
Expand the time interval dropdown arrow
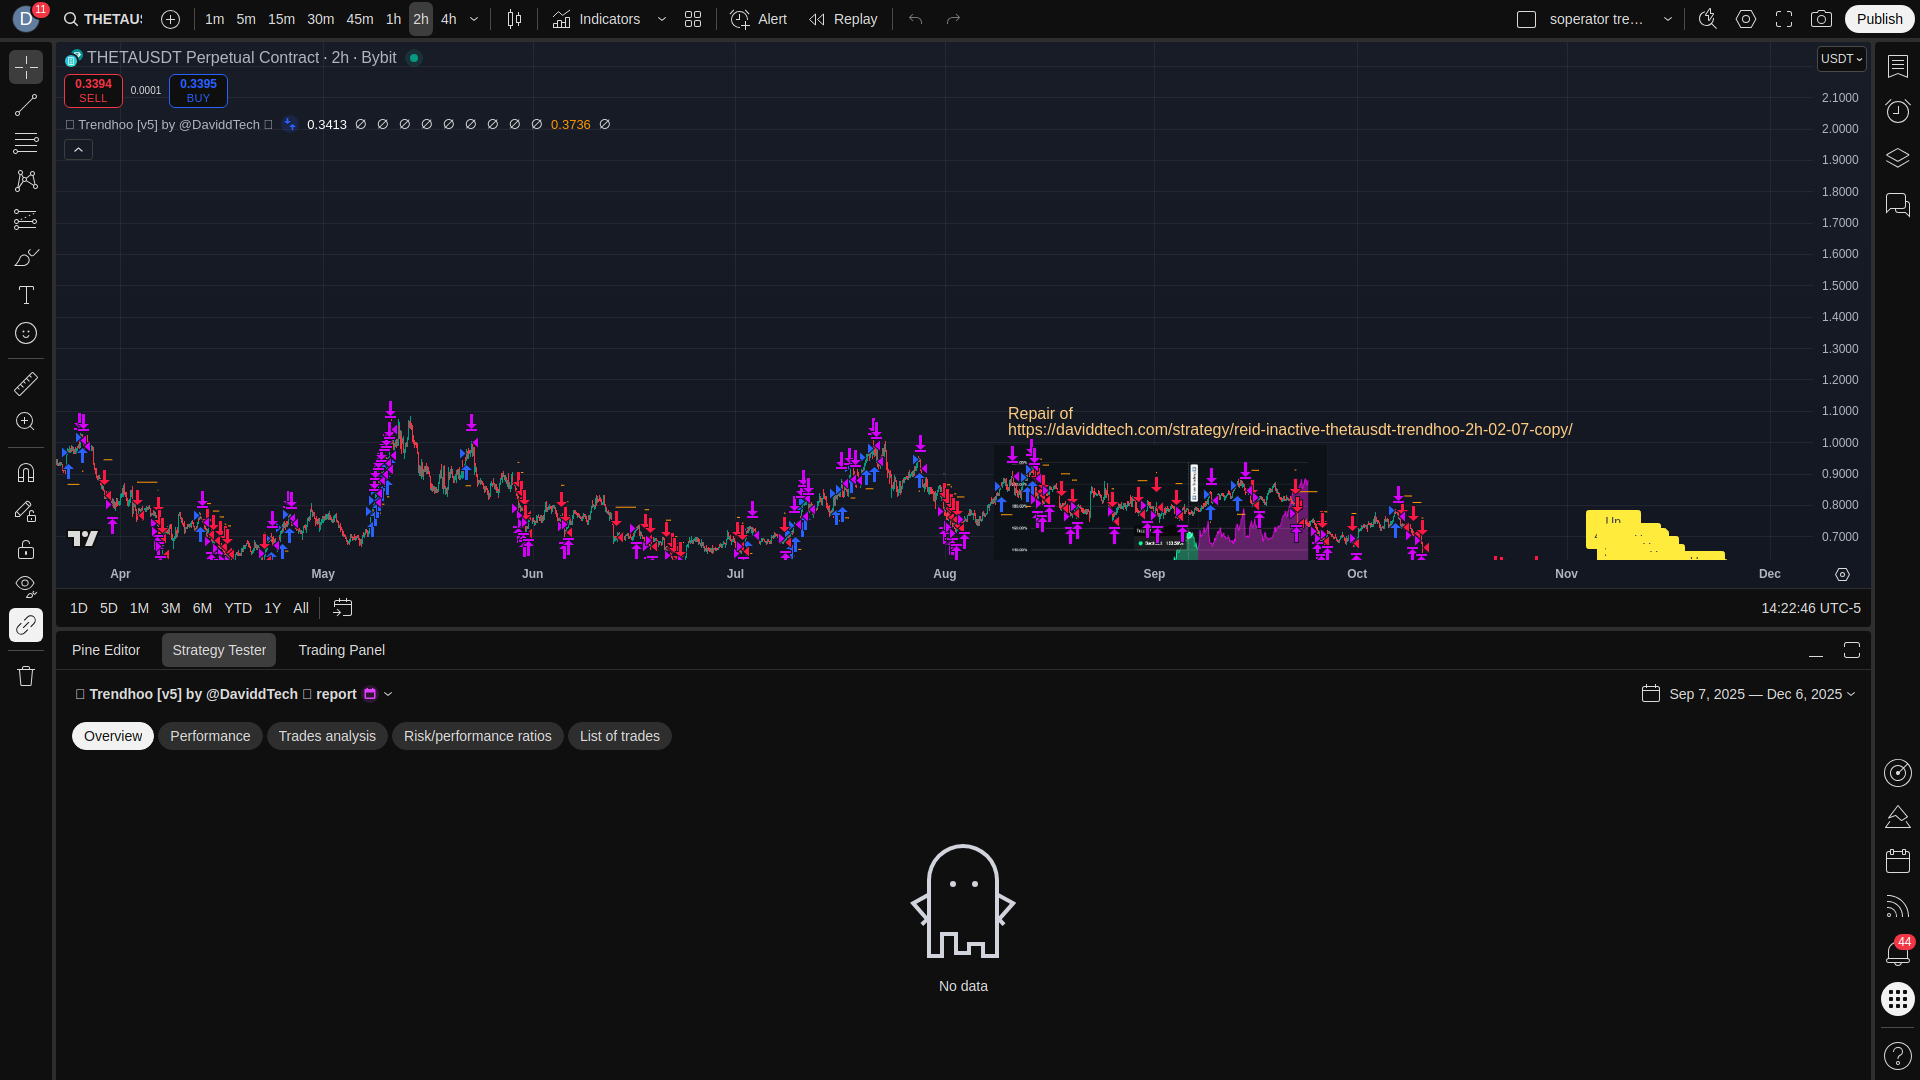pyautogui.click(x=474, y=19)
